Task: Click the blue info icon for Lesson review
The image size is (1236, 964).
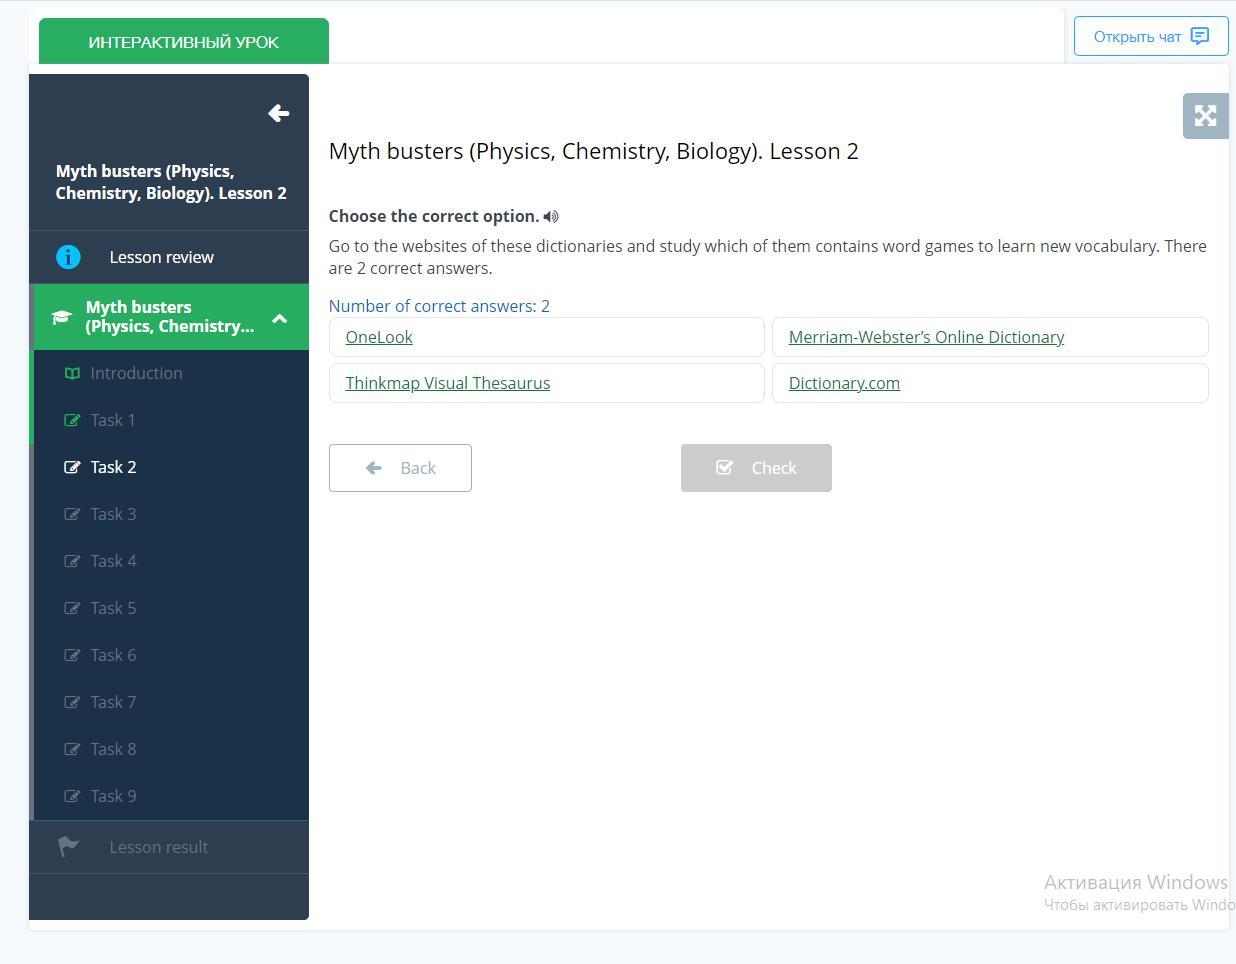Action: point(68,257)
